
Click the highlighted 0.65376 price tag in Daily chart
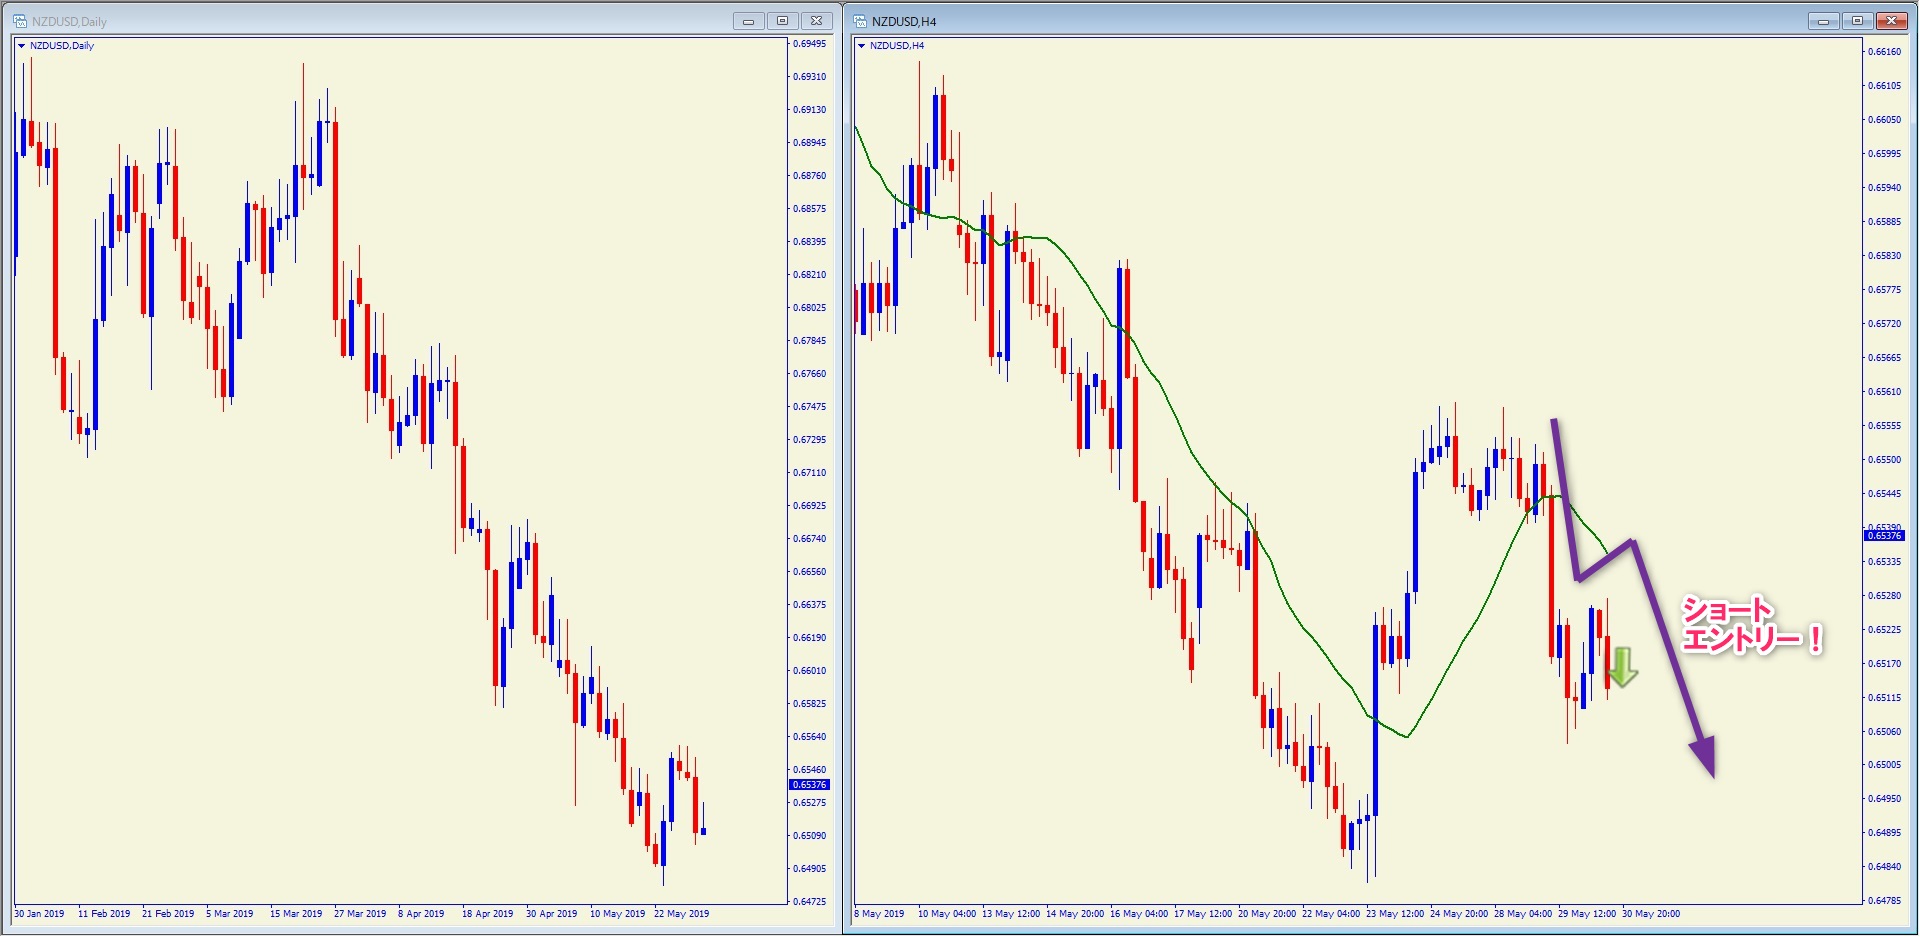(x=810, y=785)
